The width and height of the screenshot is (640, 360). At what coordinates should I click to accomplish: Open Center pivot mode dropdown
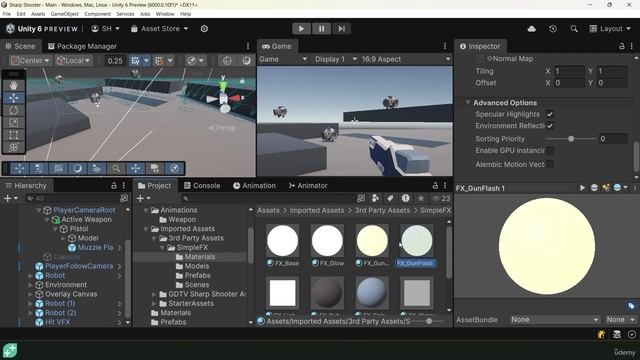pos(30,60)
